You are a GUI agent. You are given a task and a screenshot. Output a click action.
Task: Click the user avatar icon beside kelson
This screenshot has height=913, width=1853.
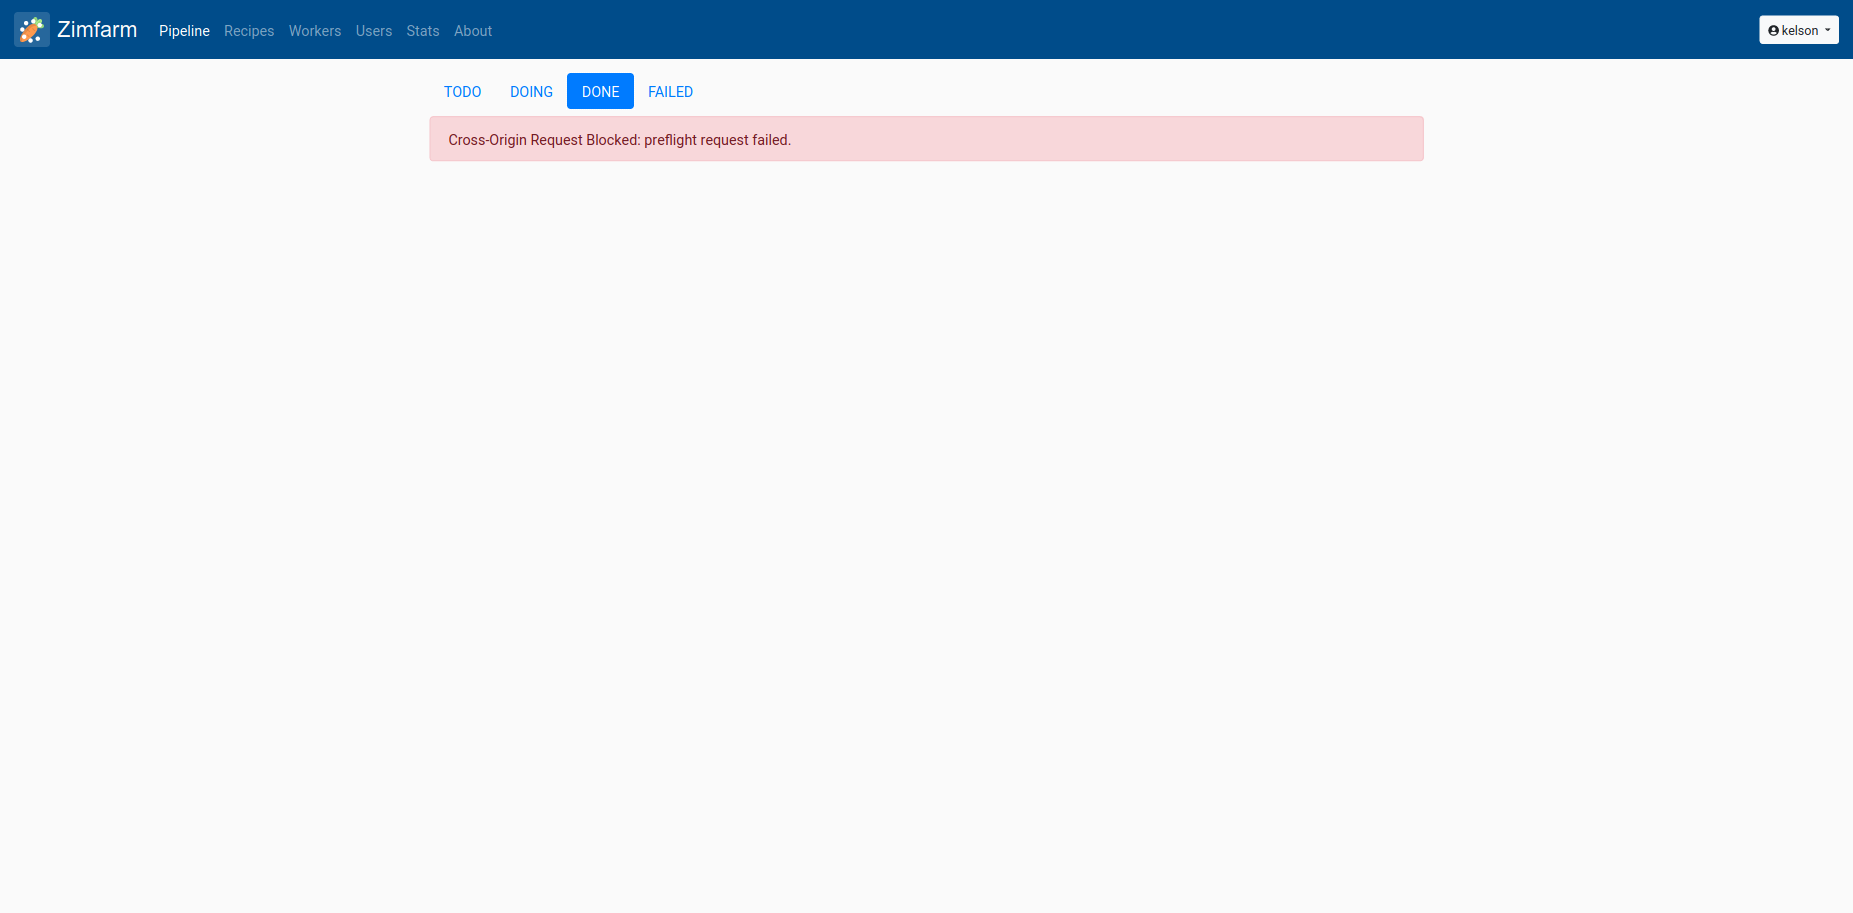1772,30
